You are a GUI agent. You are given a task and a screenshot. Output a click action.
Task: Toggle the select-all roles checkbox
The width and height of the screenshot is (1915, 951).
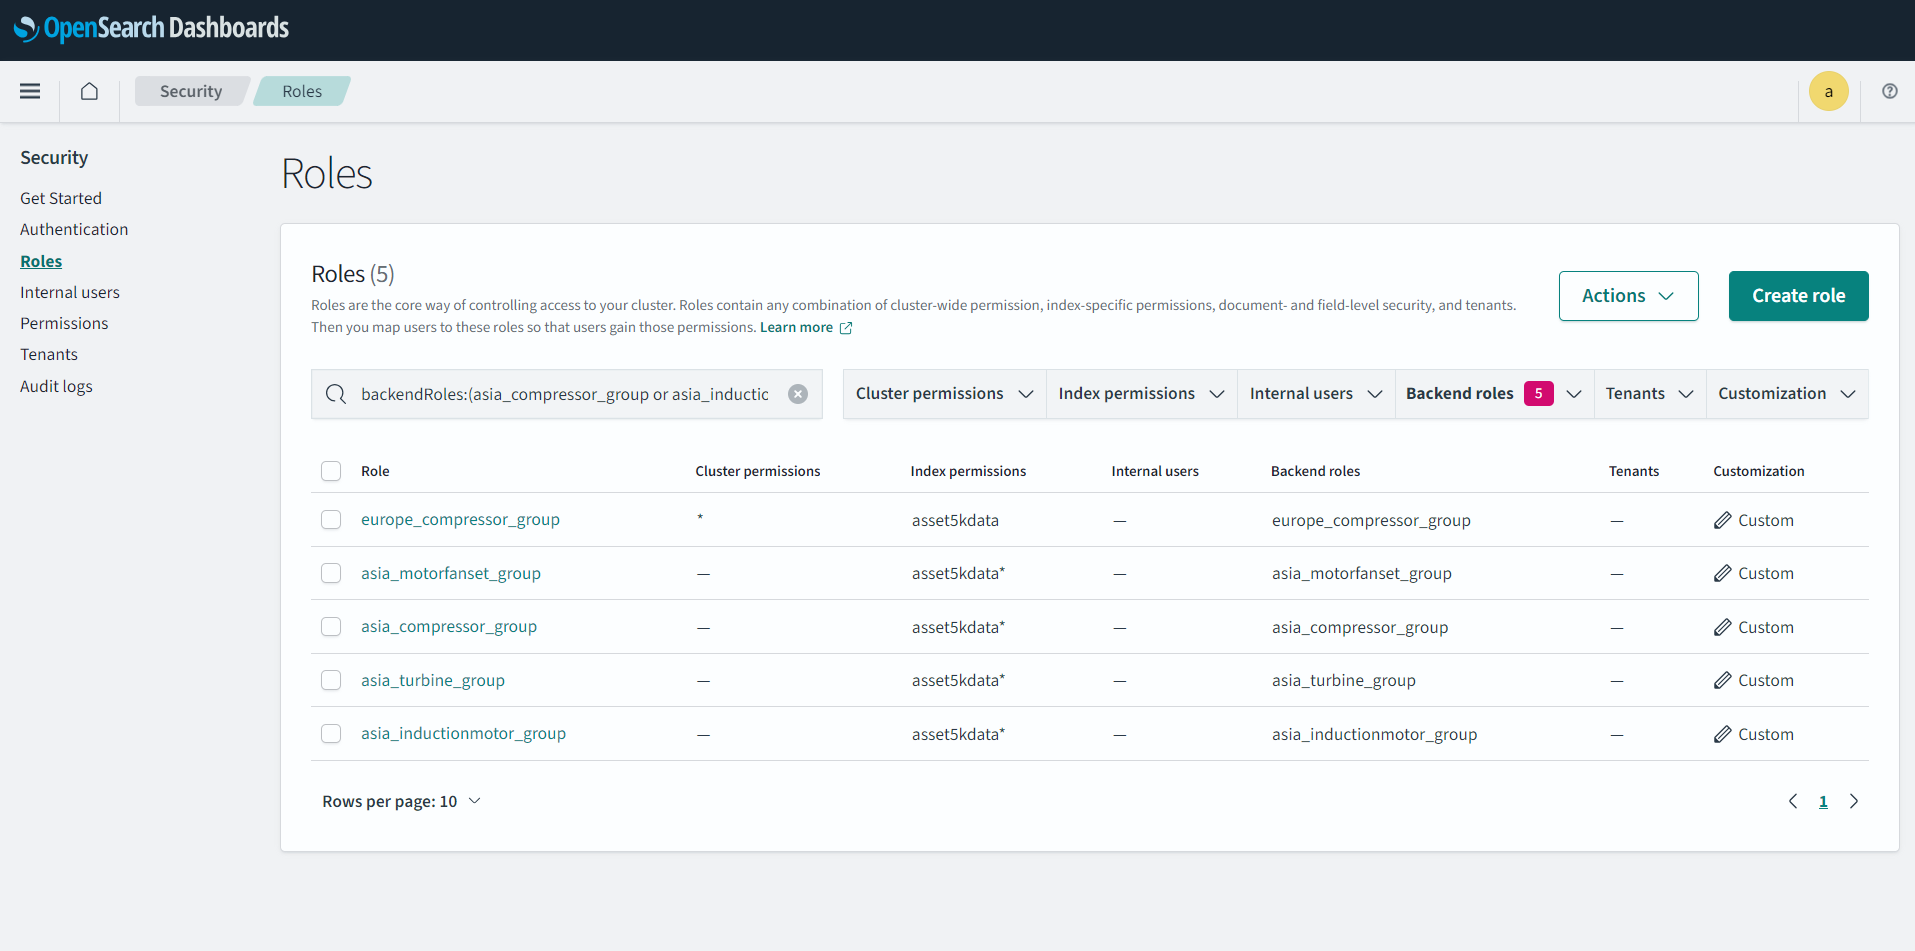pos(331,471)
